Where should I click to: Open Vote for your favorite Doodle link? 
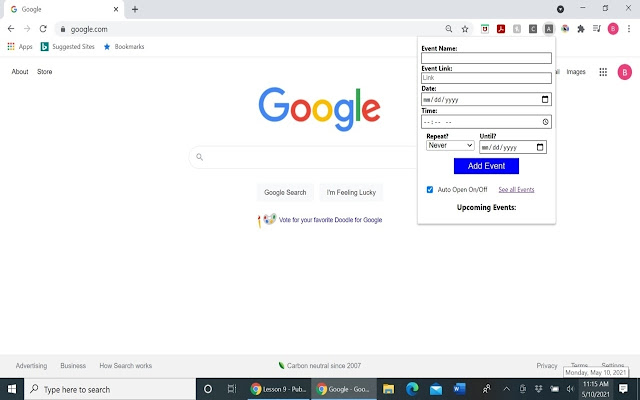331,220
